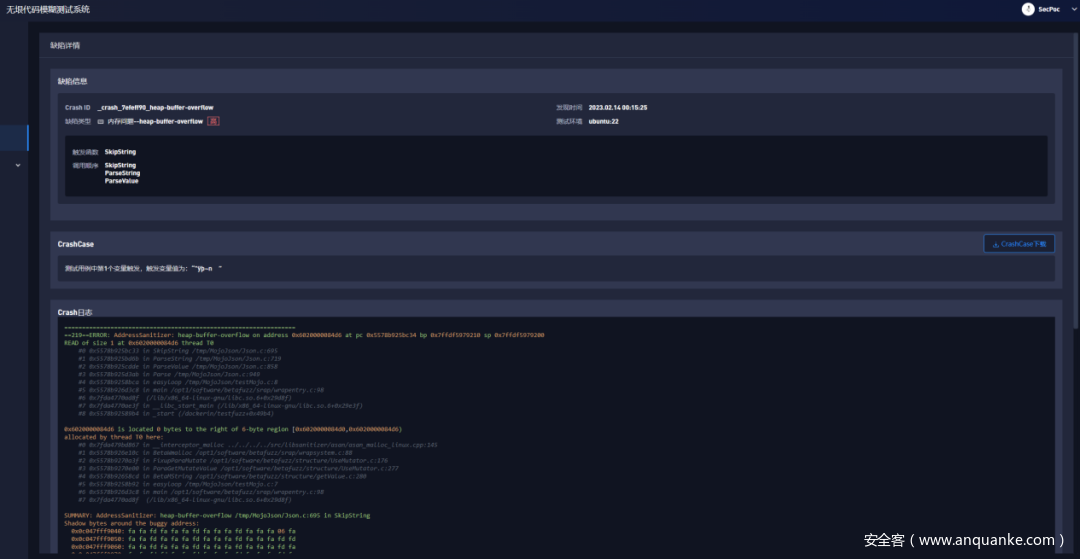Download the CrashCase file
This screenshot has width=1080, height=559.
1018,243
